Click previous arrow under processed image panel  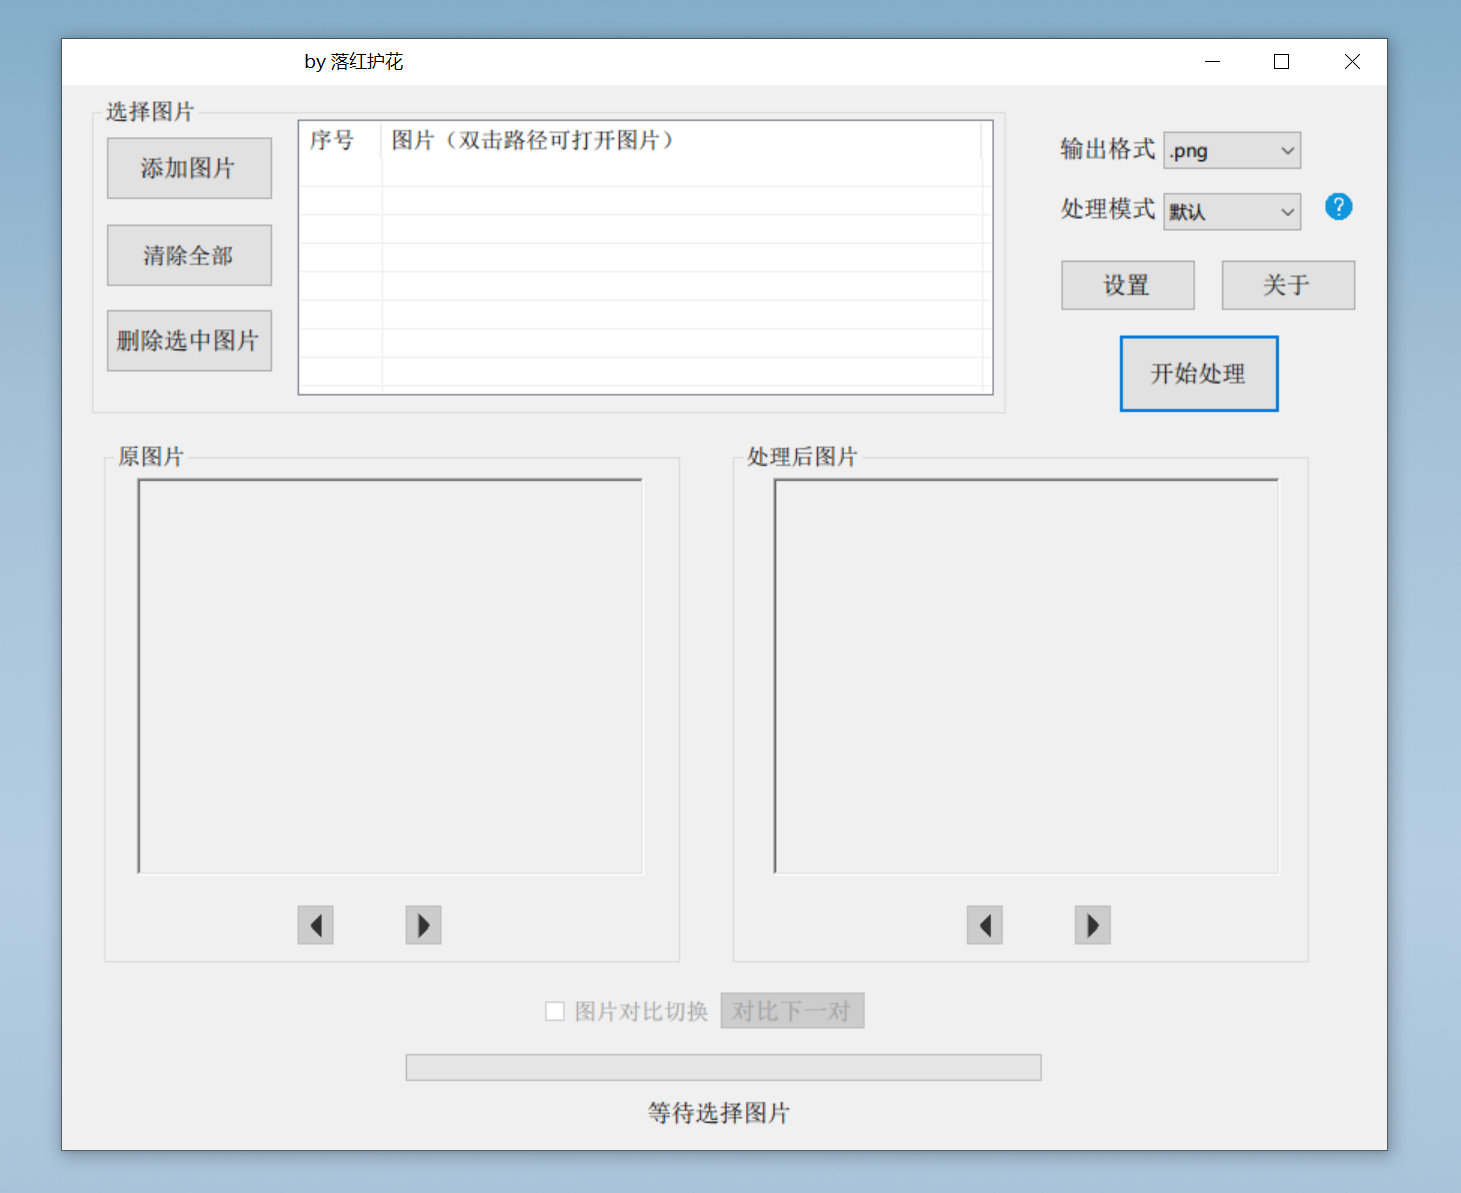click(x=984, y=925)
